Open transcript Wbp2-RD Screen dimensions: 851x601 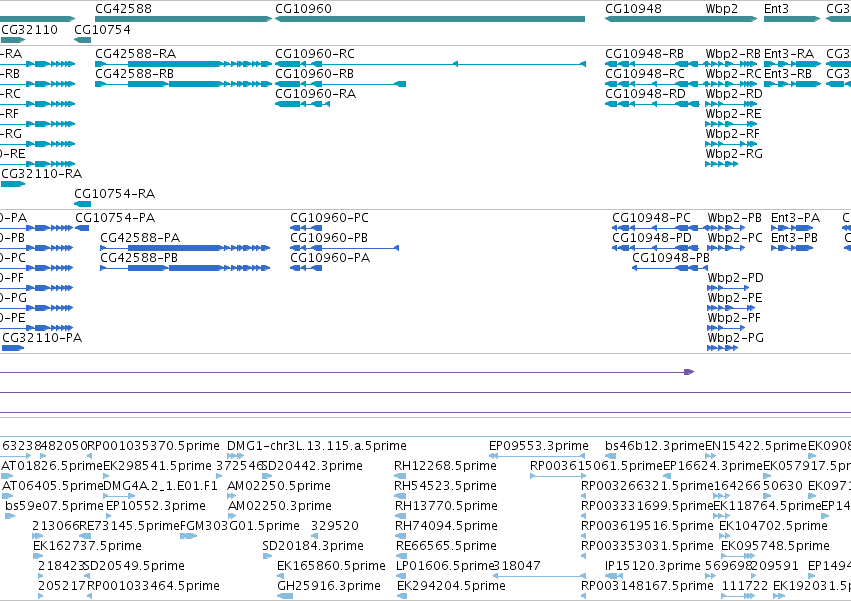[x=734, y=94]
